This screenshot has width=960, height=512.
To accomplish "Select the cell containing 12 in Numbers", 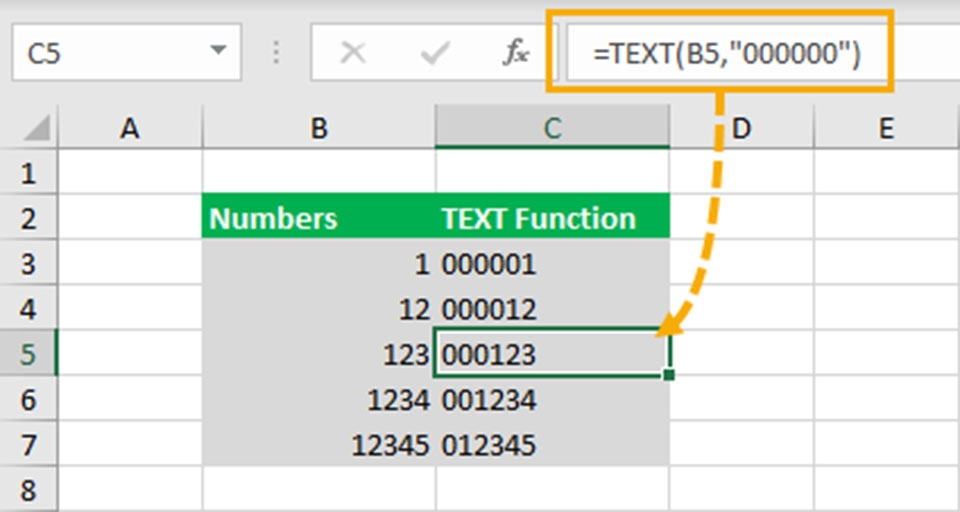I will [x=319, y=308].
